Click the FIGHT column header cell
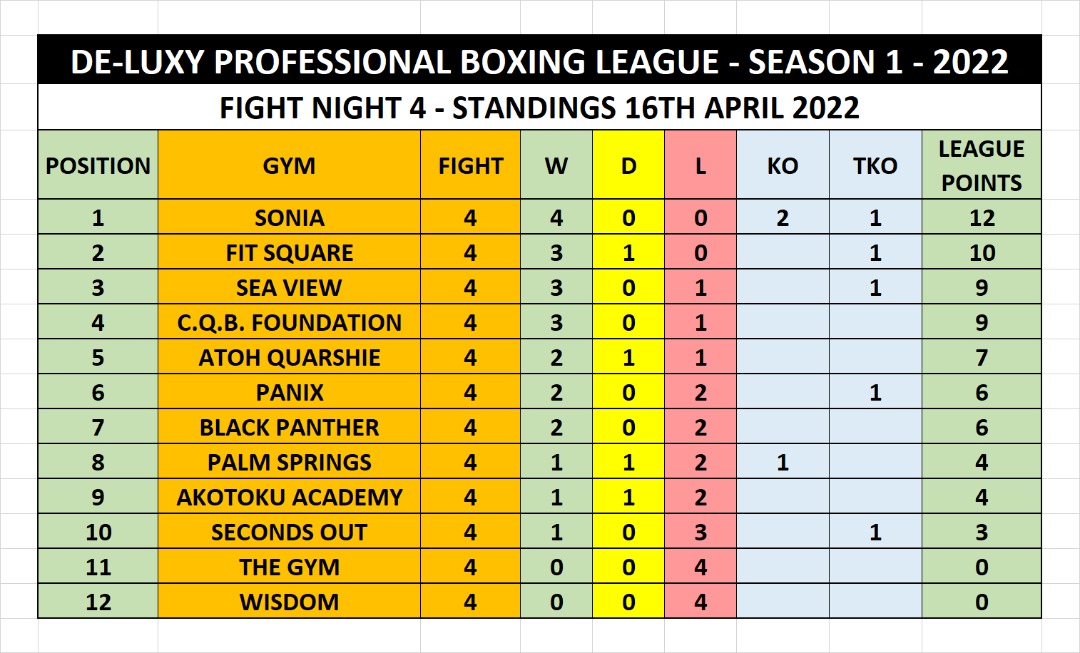1080x653 pixels. (x=470, y=166)
